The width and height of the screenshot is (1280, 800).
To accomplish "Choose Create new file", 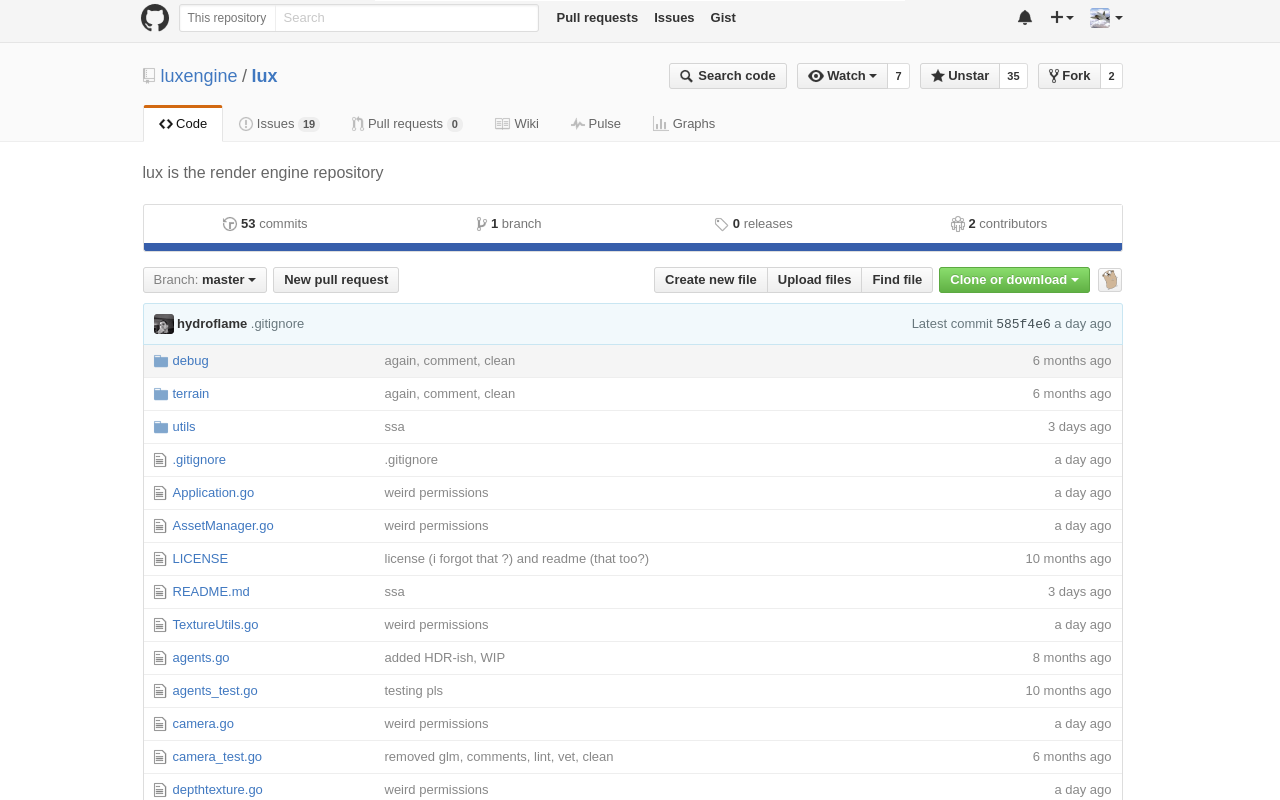I will (711, 280).
